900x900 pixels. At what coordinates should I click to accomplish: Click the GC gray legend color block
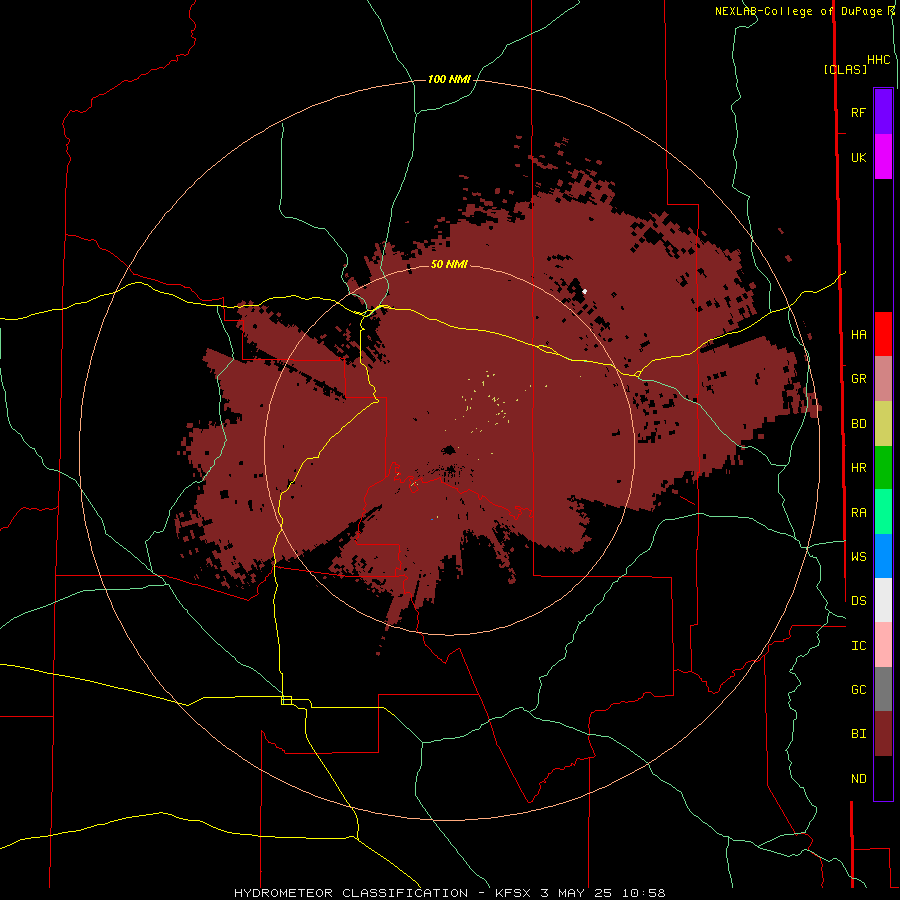tap(883, 689)
